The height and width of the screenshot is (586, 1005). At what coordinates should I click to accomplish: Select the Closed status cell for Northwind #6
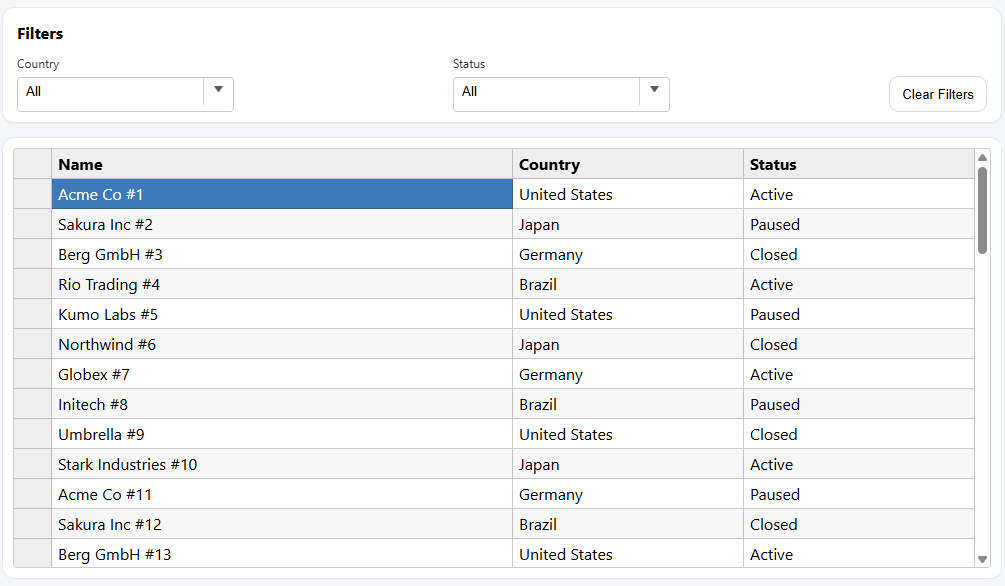pyautogui.click(x=858, y=345)
